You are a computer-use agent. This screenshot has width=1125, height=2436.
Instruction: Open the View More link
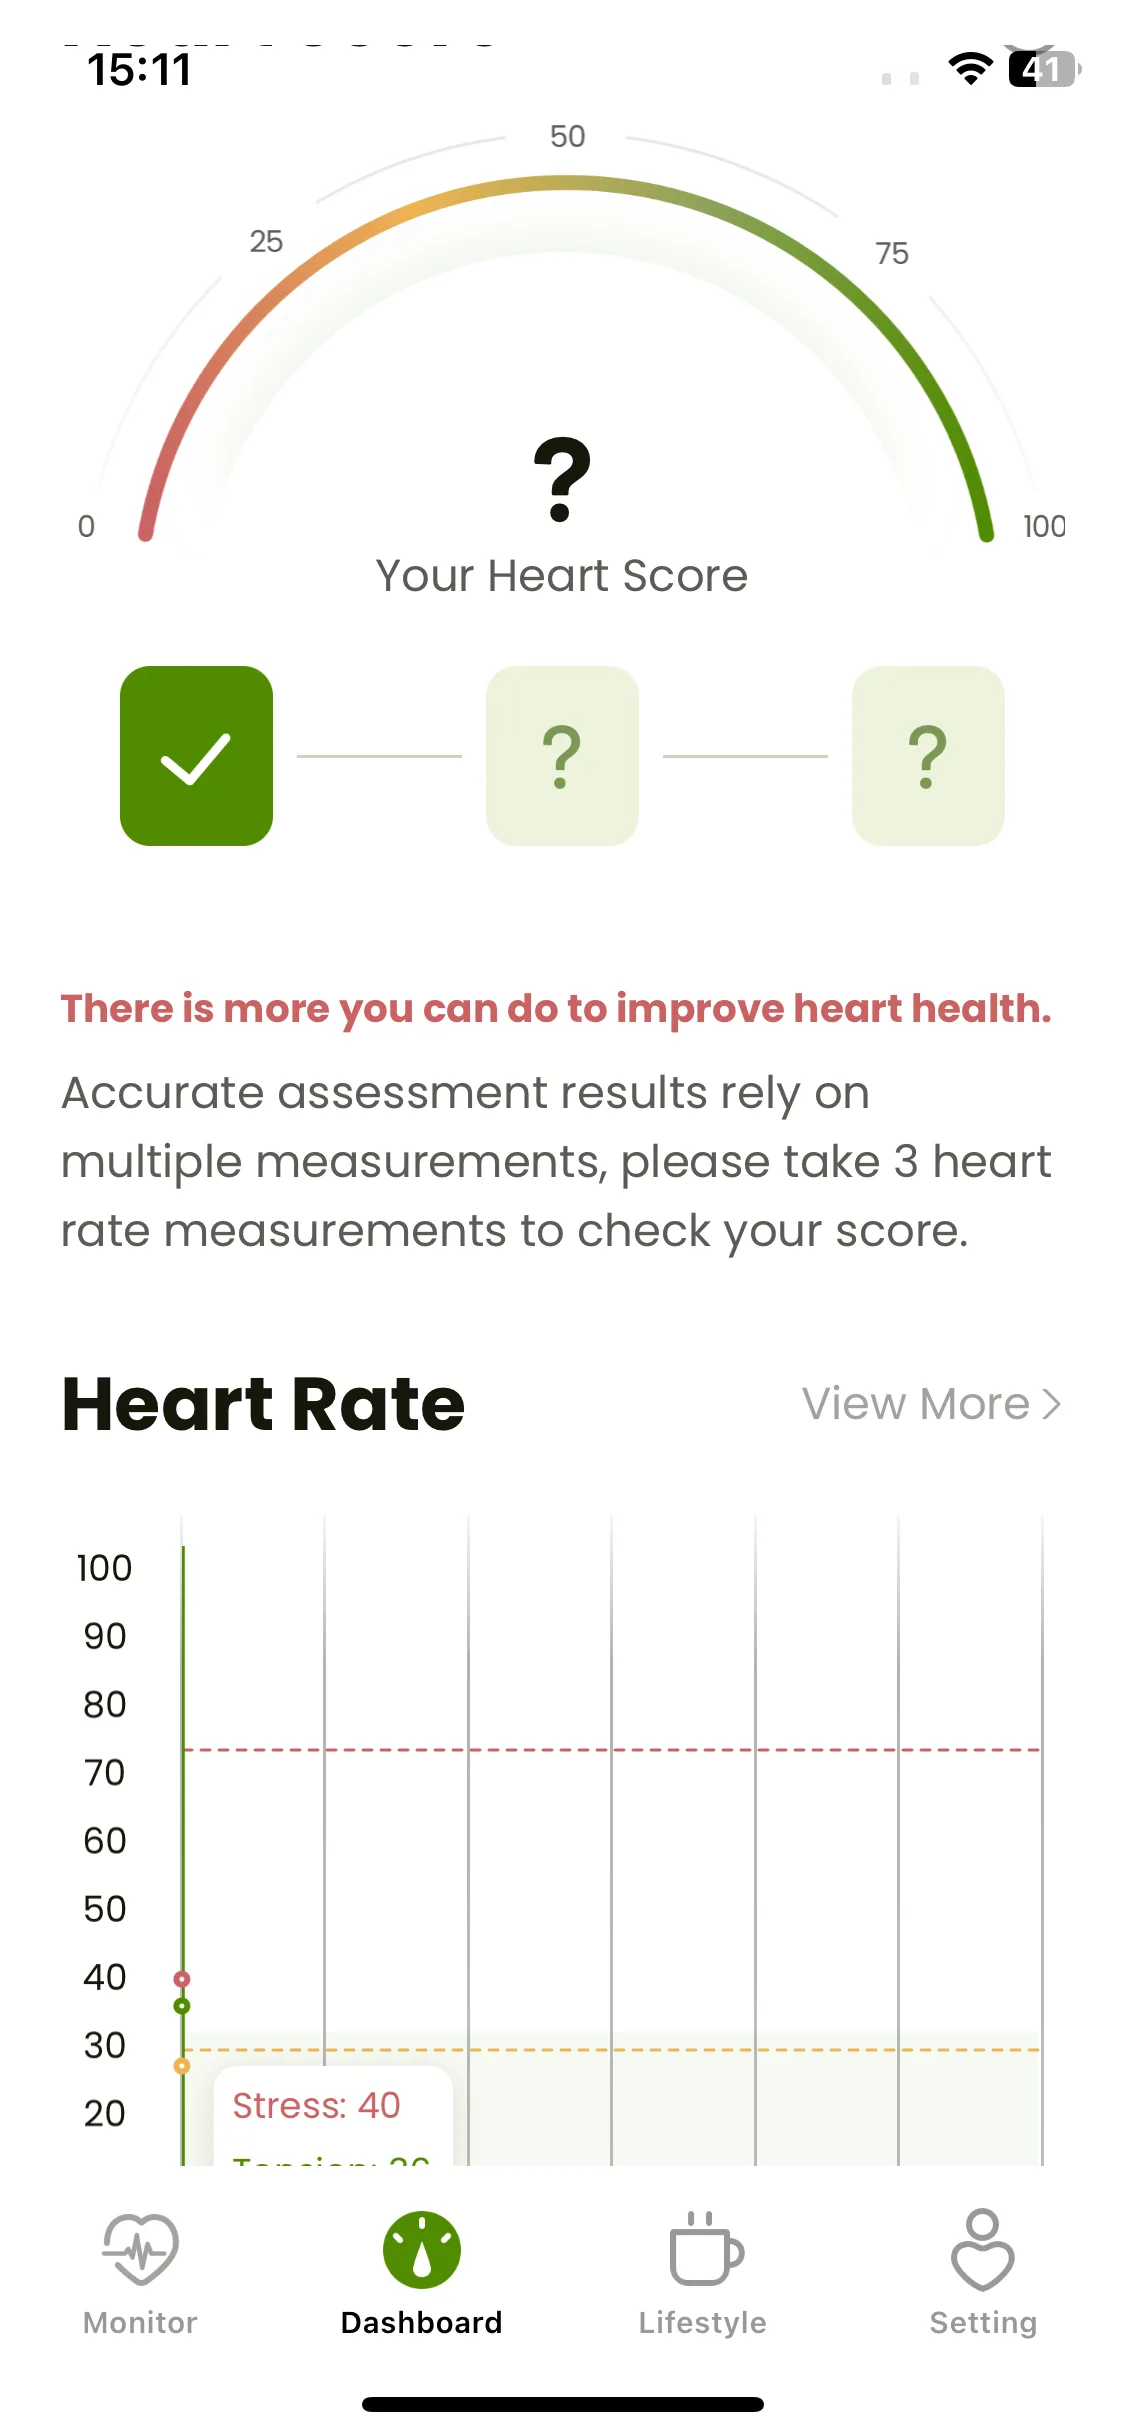pyautogui.click(x=931, y=1404)
